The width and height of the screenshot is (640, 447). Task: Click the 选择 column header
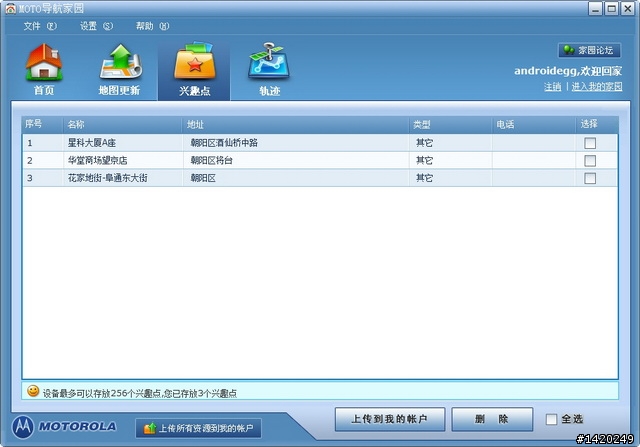point(597,124)
